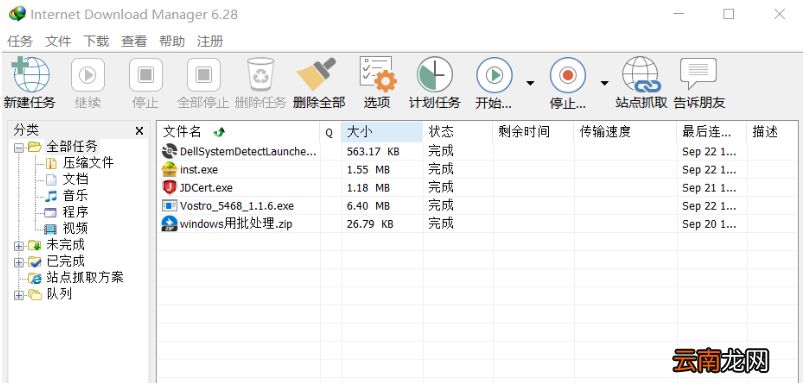The height and width of the screenshot is (389, 806).
Task: Select 程序 category
Action: (76, 212)
